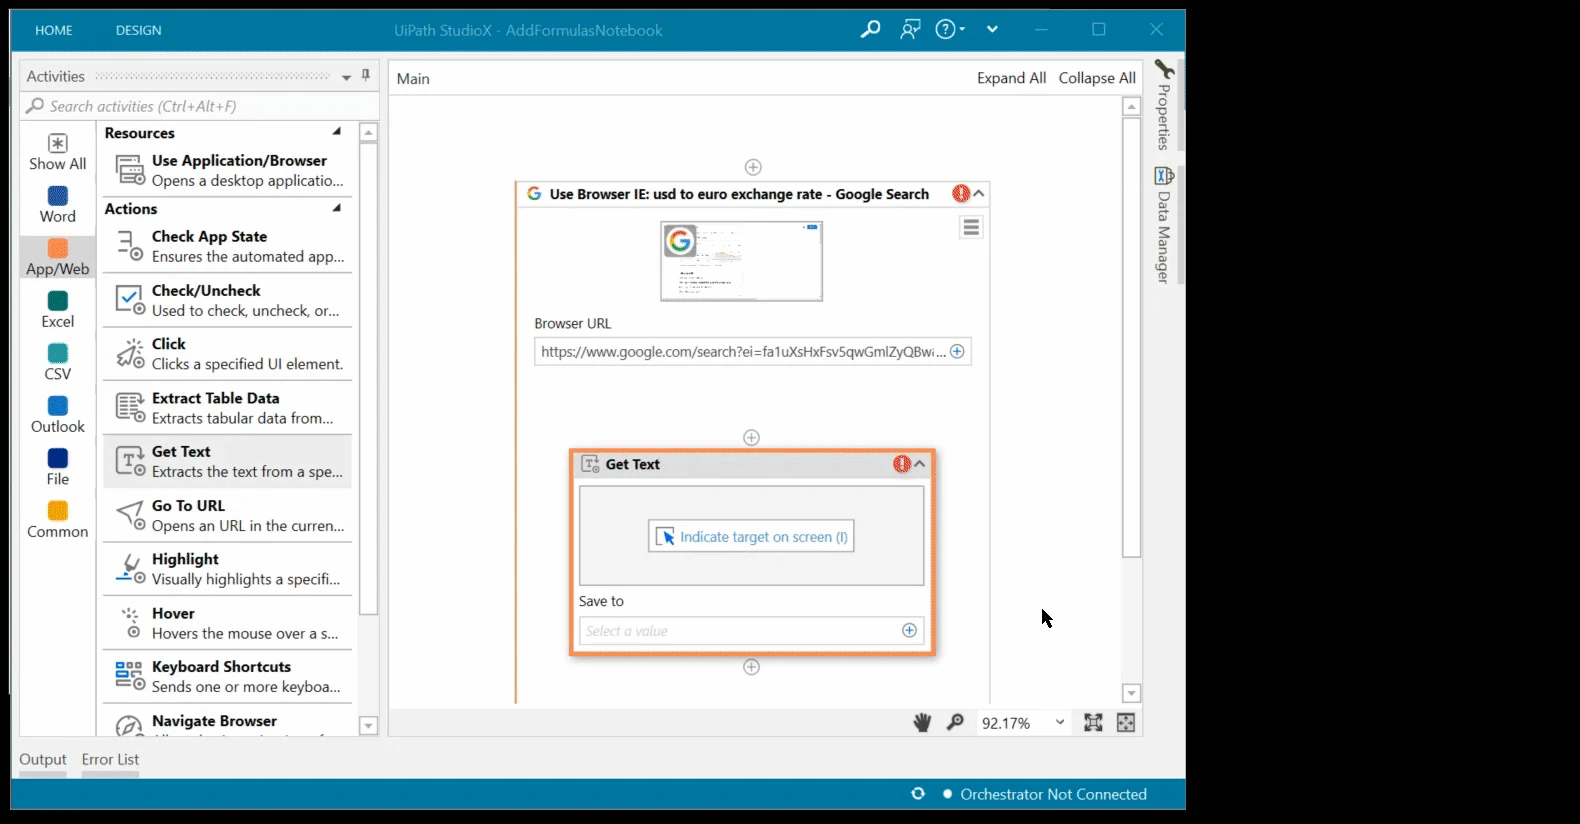Open the Data Manager side panel
This screenshot has height=824, width=1580.
1164,225
